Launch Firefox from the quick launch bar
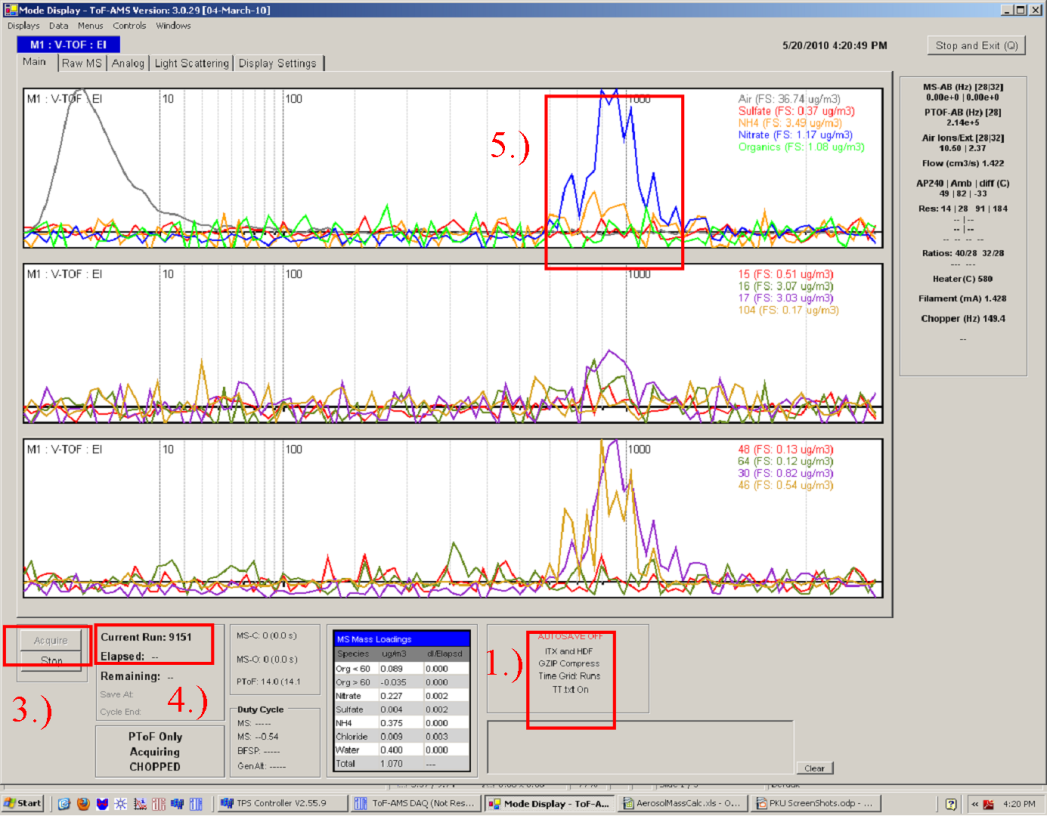Screen dimensions: 1050x816 tap(83, 803)
